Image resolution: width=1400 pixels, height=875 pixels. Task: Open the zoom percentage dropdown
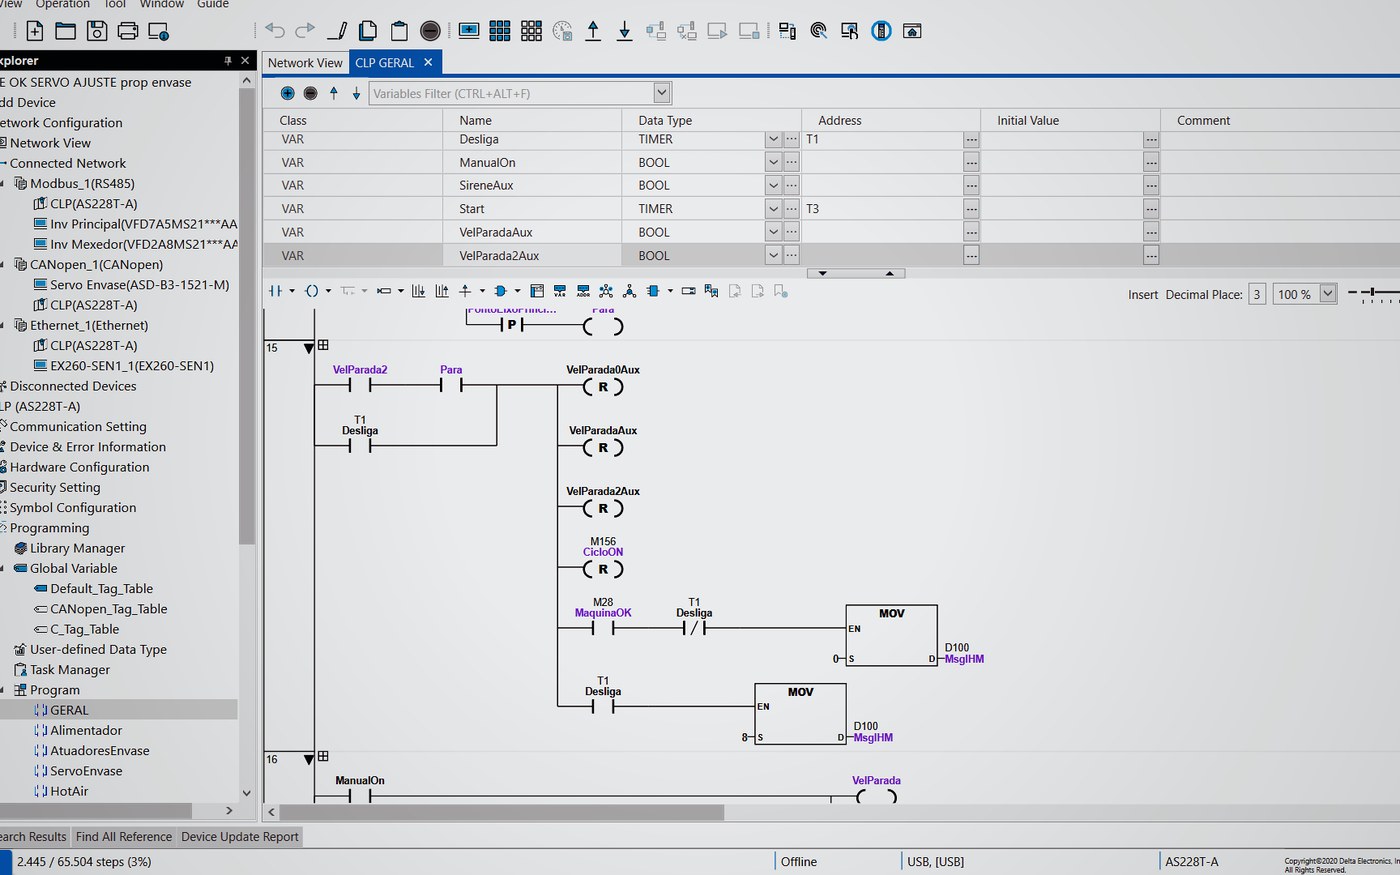pyautogui.click(x=1328, y=294)
